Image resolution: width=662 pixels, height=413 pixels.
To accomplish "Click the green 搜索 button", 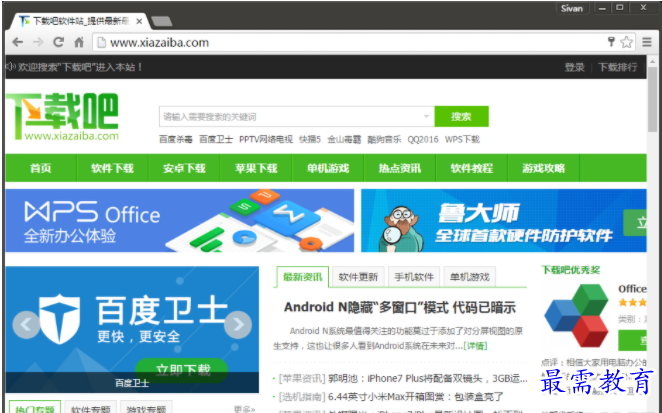I will 461,117.
